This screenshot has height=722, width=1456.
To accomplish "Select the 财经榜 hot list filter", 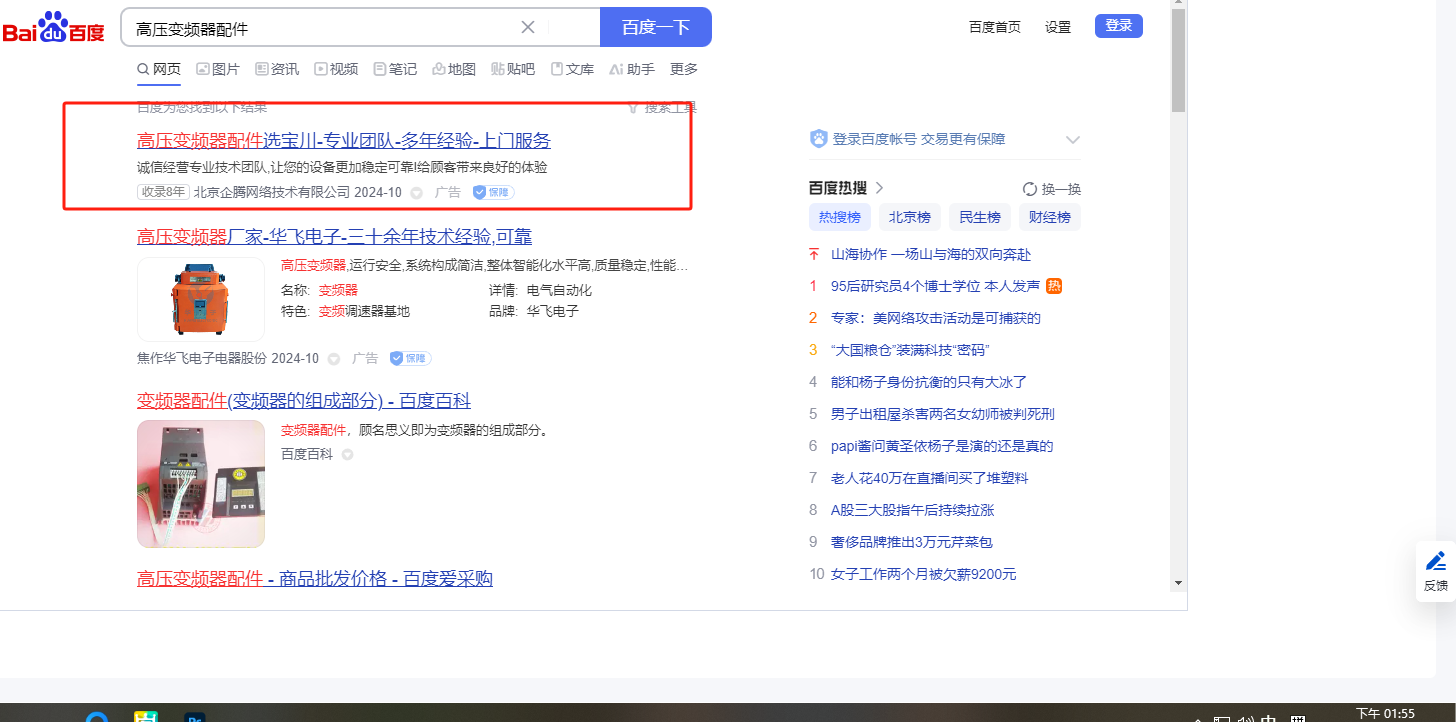I will pos(1049,217).
